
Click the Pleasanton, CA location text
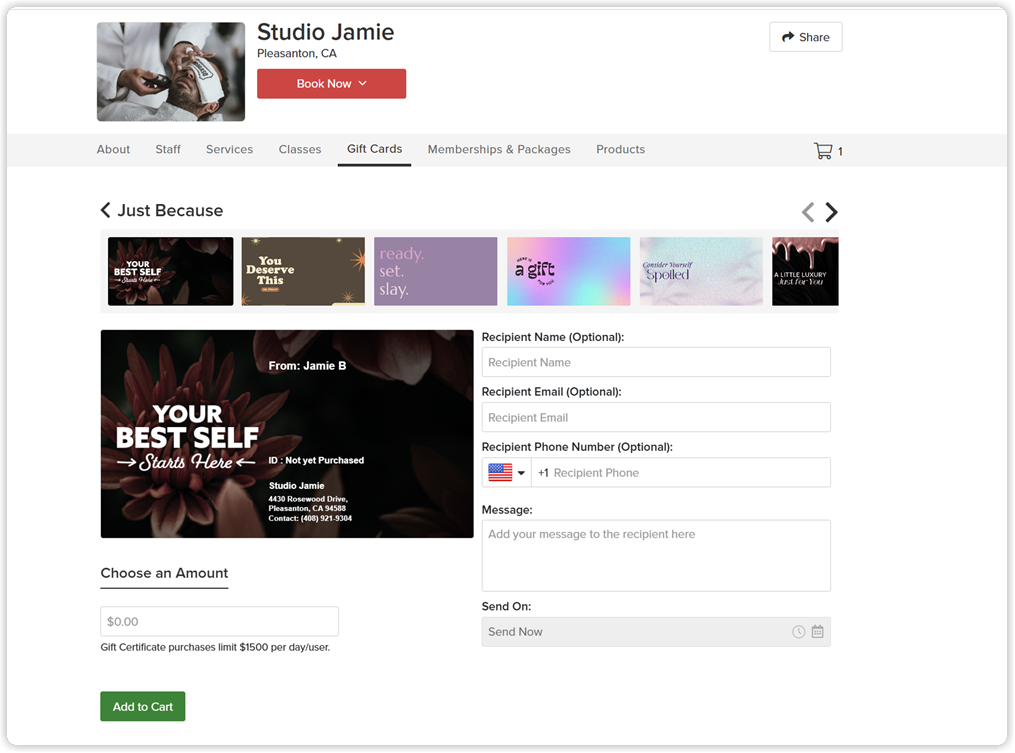(297, 53)
